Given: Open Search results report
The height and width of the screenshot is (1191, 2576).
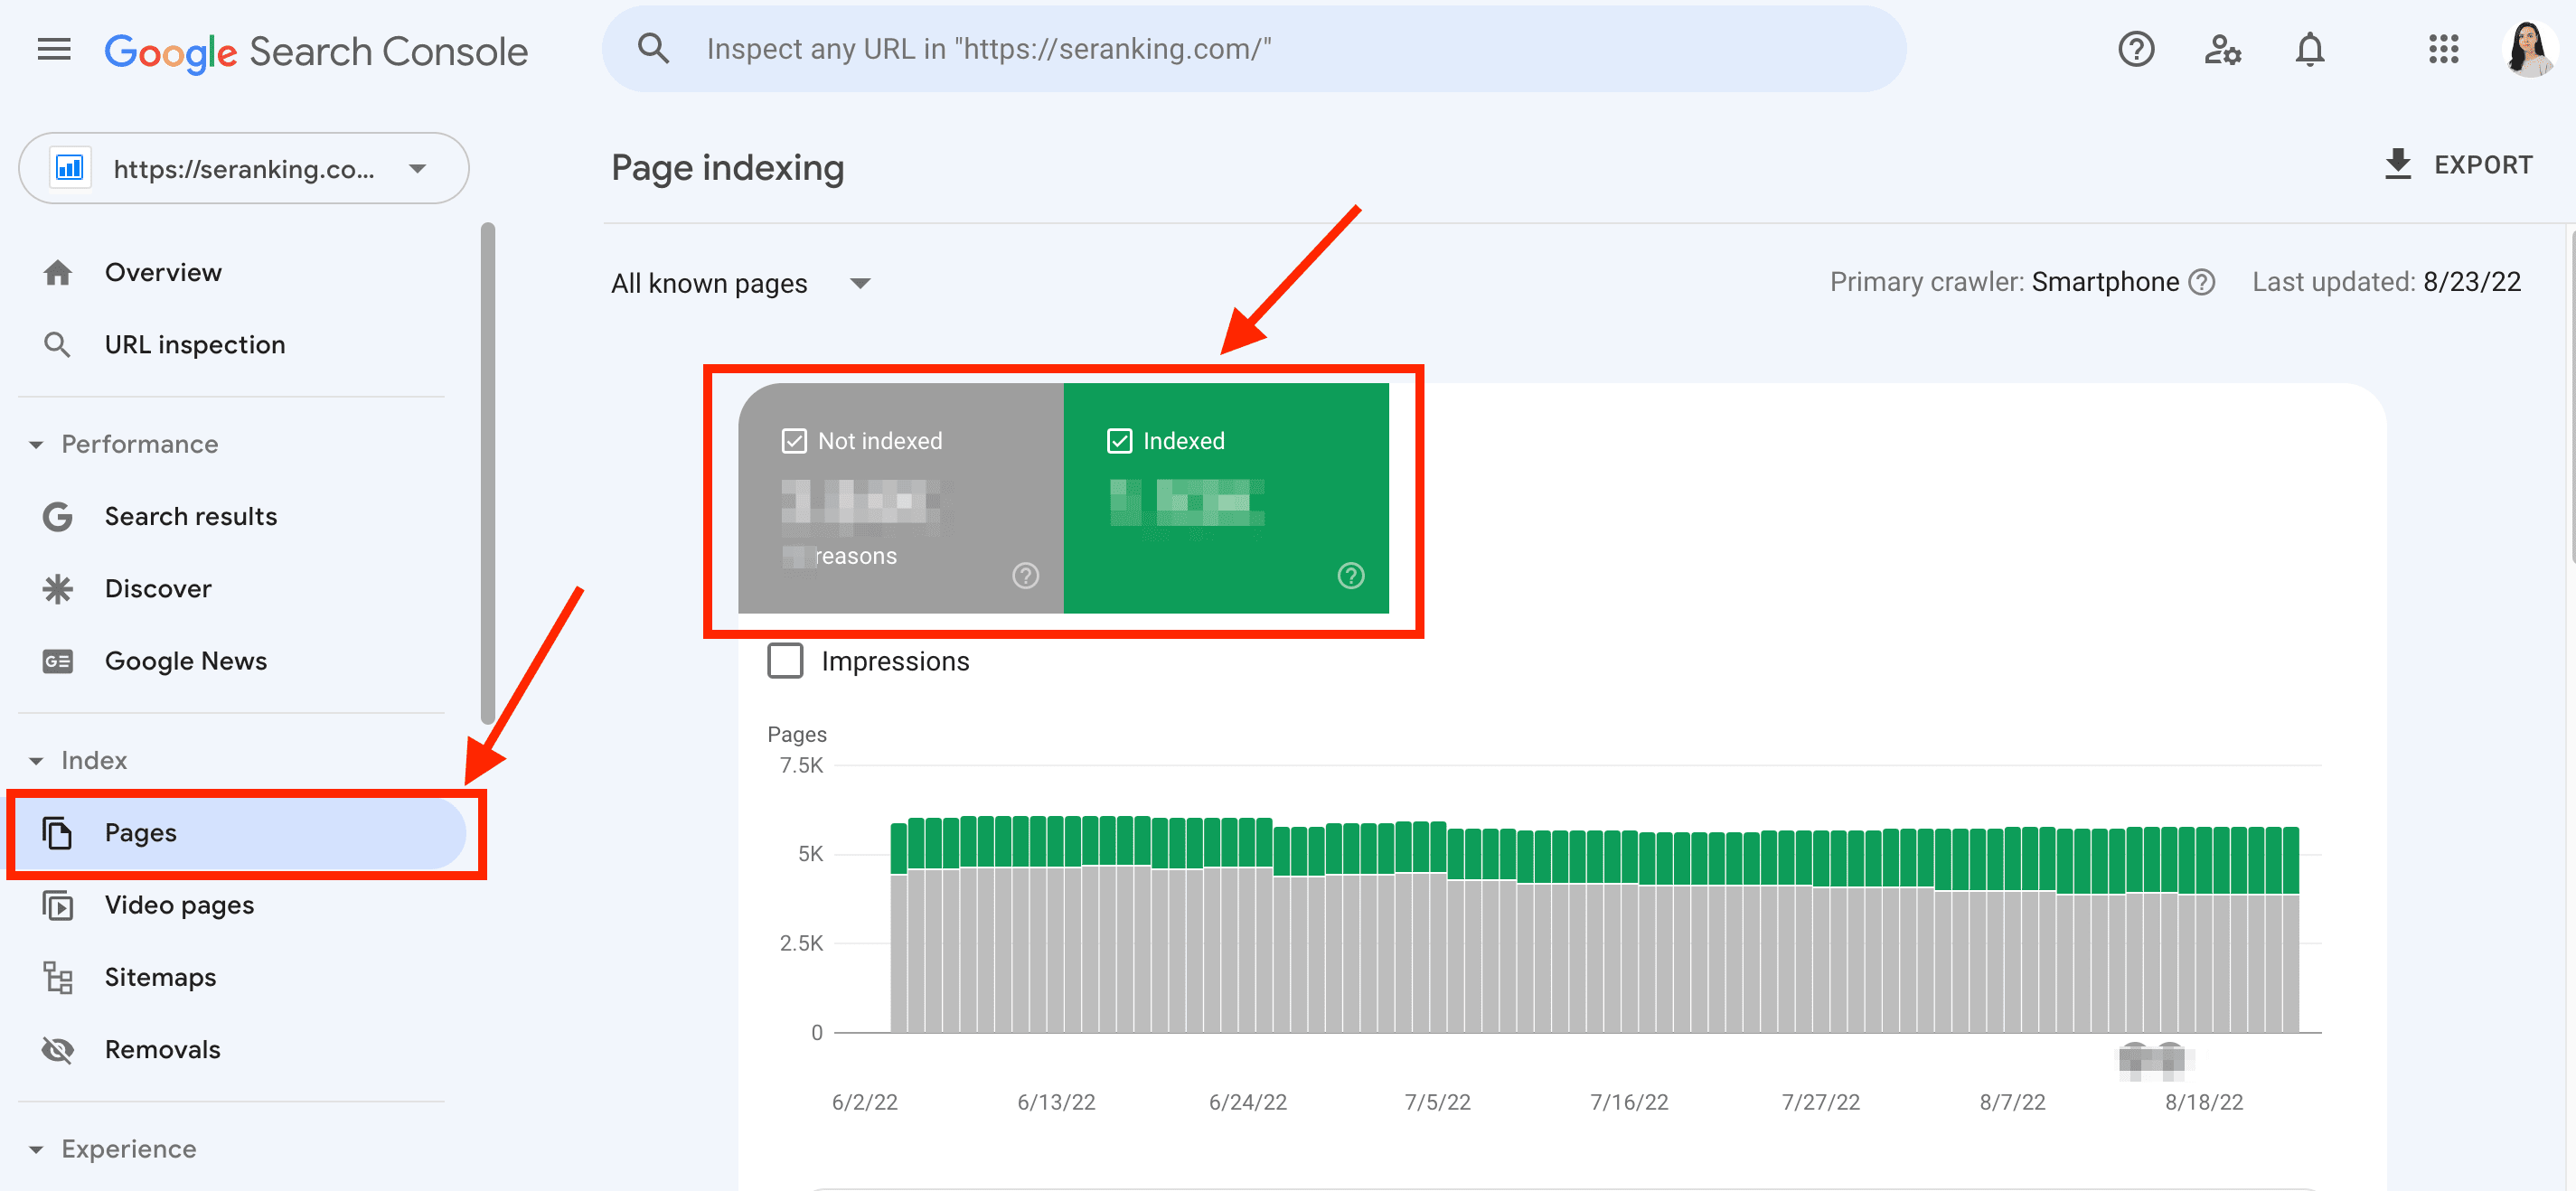Looking at the screenshot, I should (x=191, y=517).
